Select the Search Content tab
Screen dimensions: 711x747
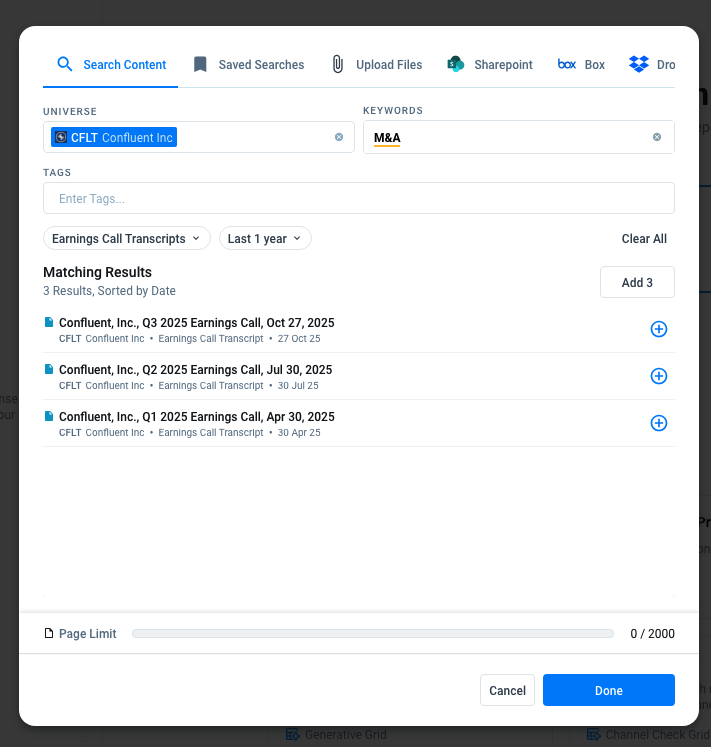coord(111,64)
